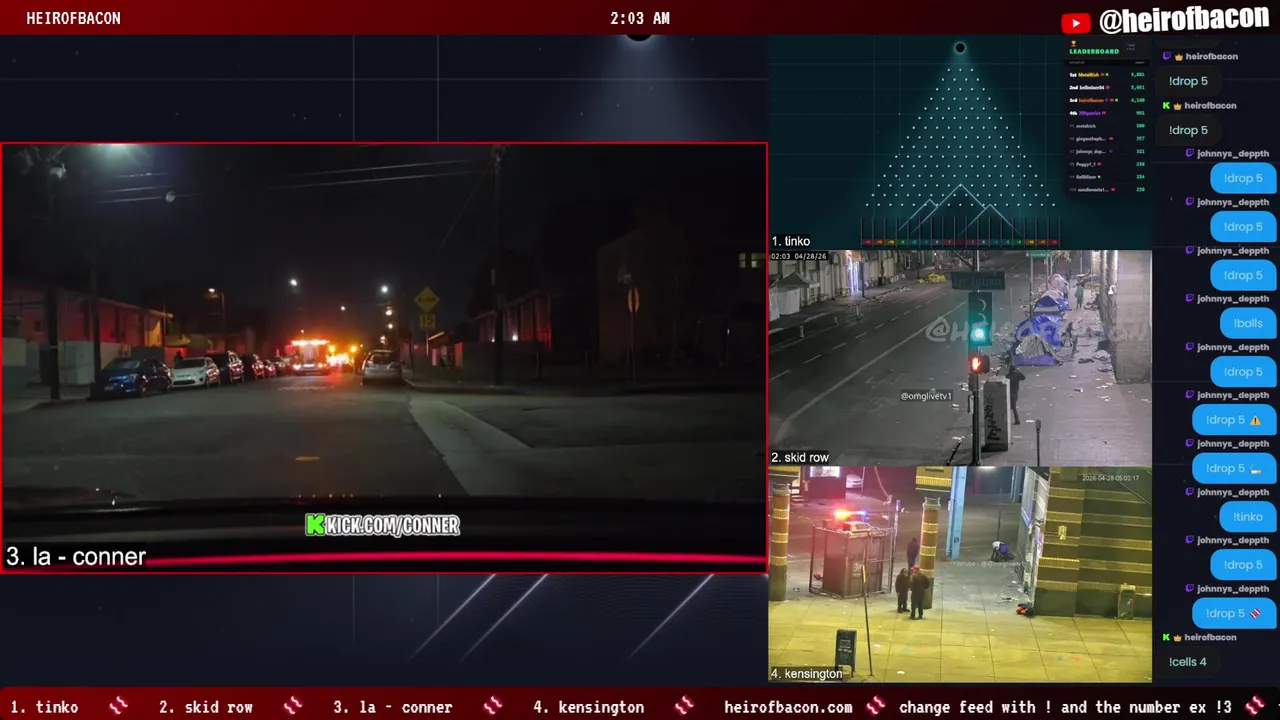Click the LEADERBOARD heading
The image size is (1280, 720).
1094,52
